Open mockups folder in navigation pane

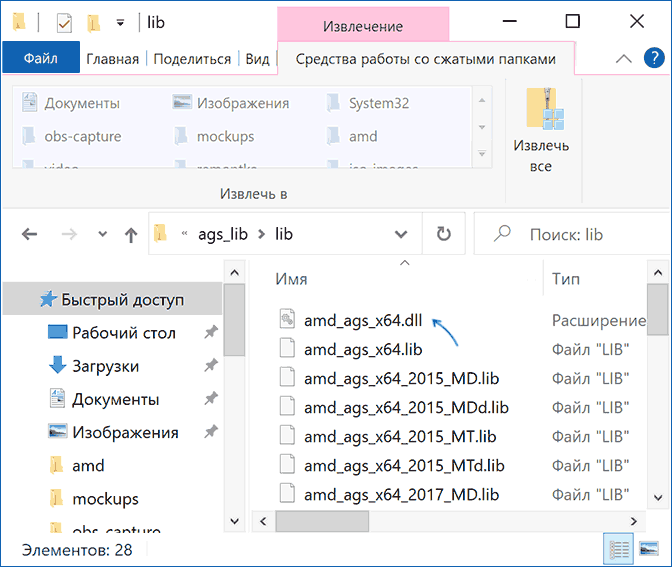pyautogui.click(x=93, y=498)
